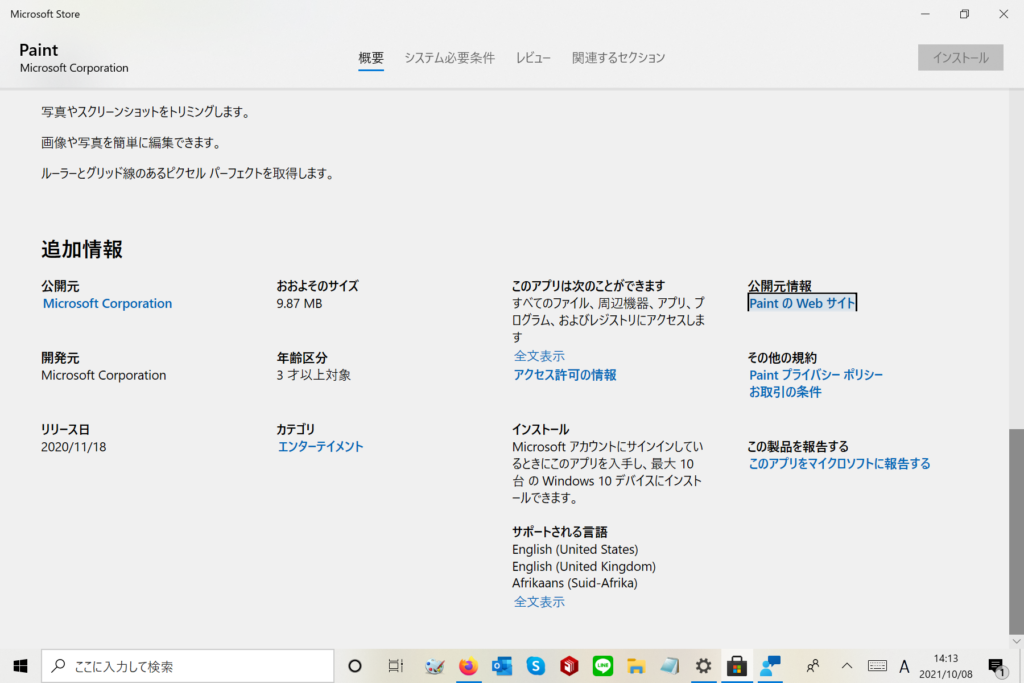Open Outlook from the taskbar
Viewport: 1024px width, 683px height.
point(502,666)
